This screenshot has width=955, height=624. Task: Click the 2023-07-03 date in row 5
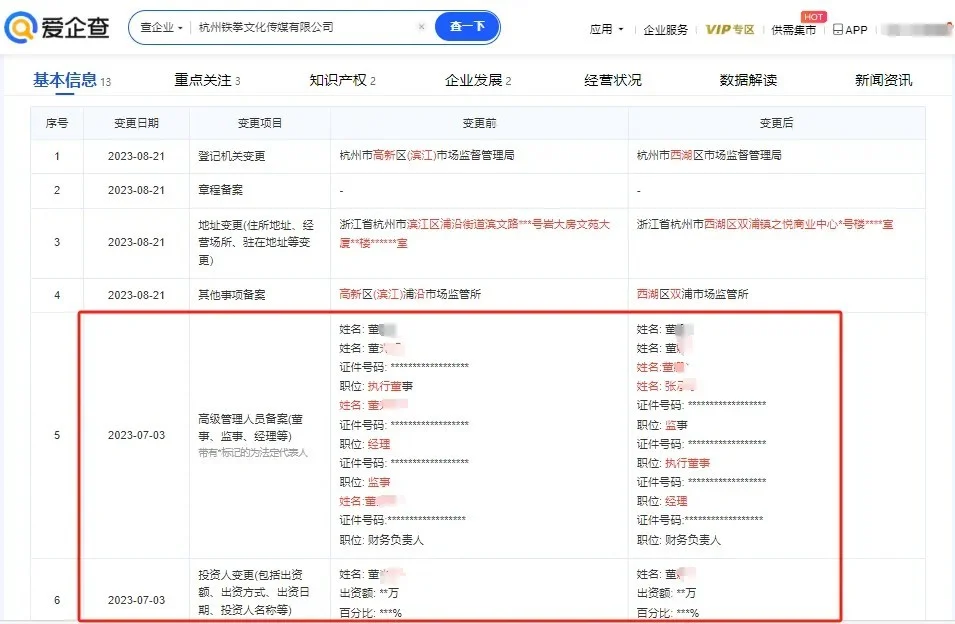pos(136,435)
